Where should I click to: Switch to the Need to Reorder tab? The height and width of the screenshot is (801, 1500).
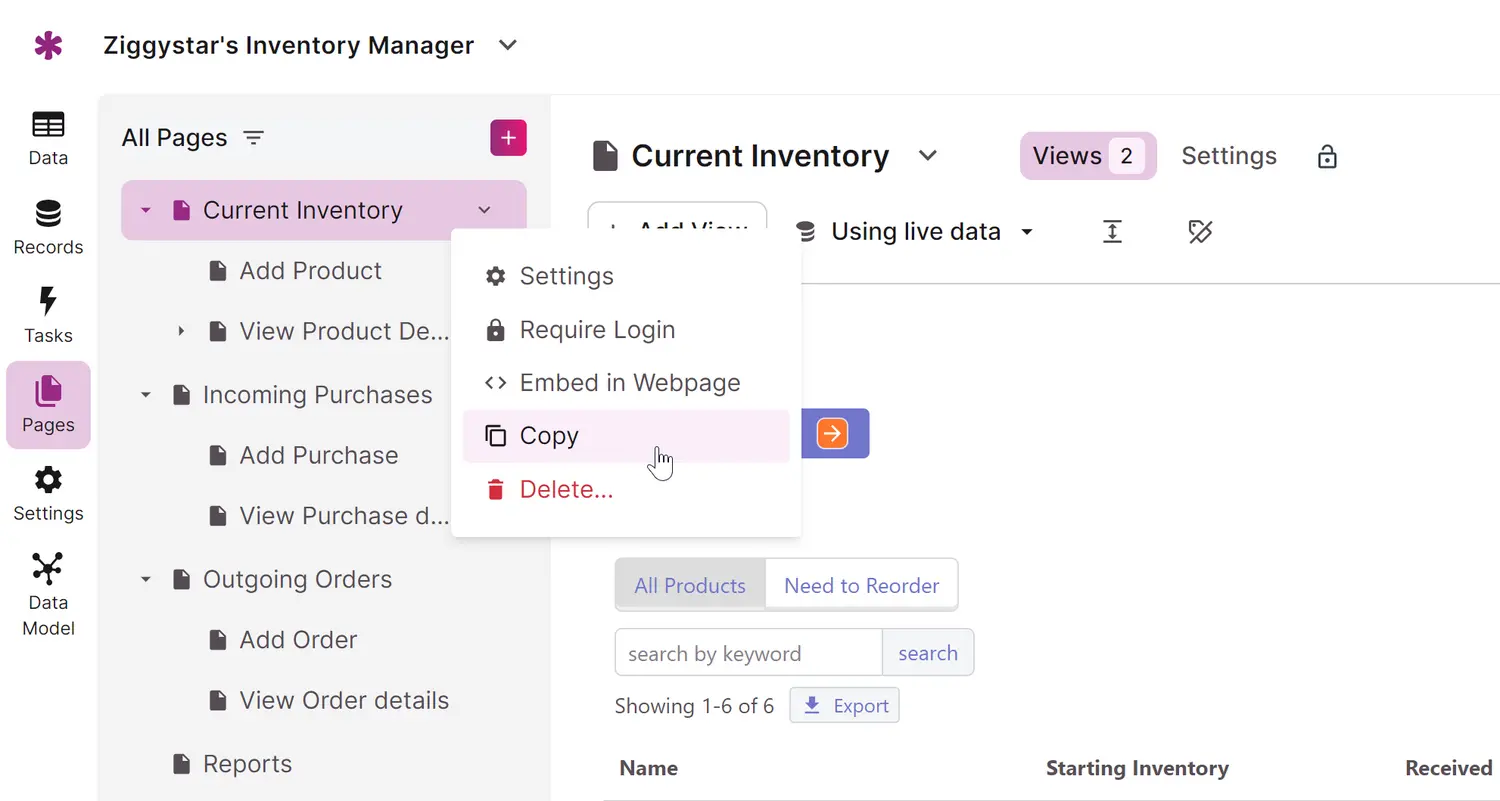click(x=861, y=586)
